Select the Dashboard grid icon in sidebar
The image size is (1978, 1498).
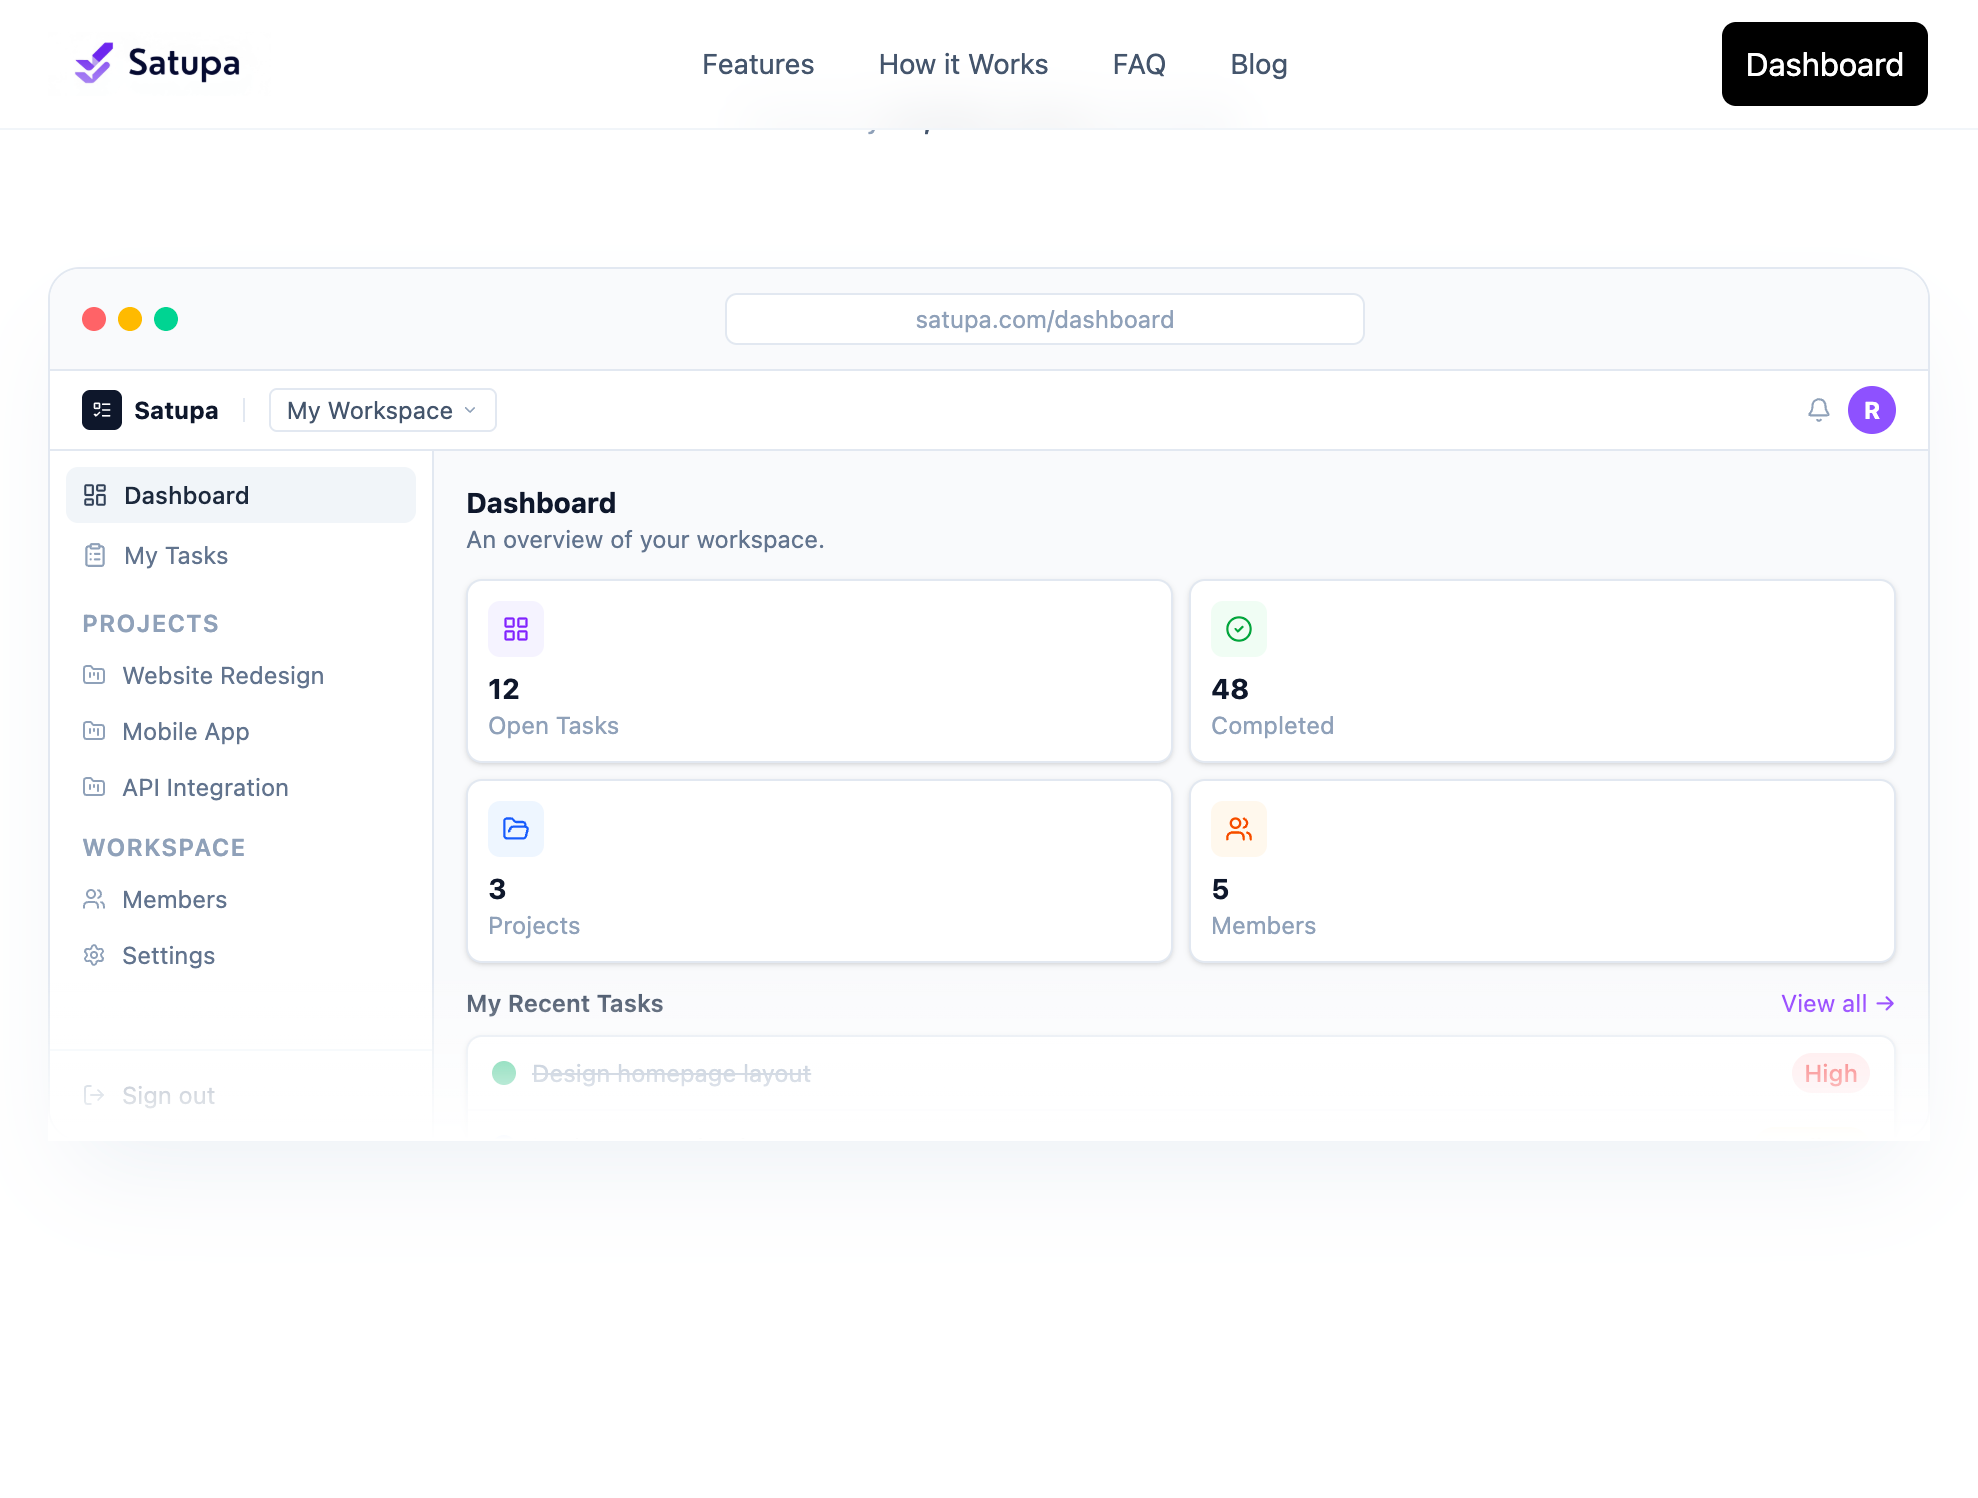96,494
